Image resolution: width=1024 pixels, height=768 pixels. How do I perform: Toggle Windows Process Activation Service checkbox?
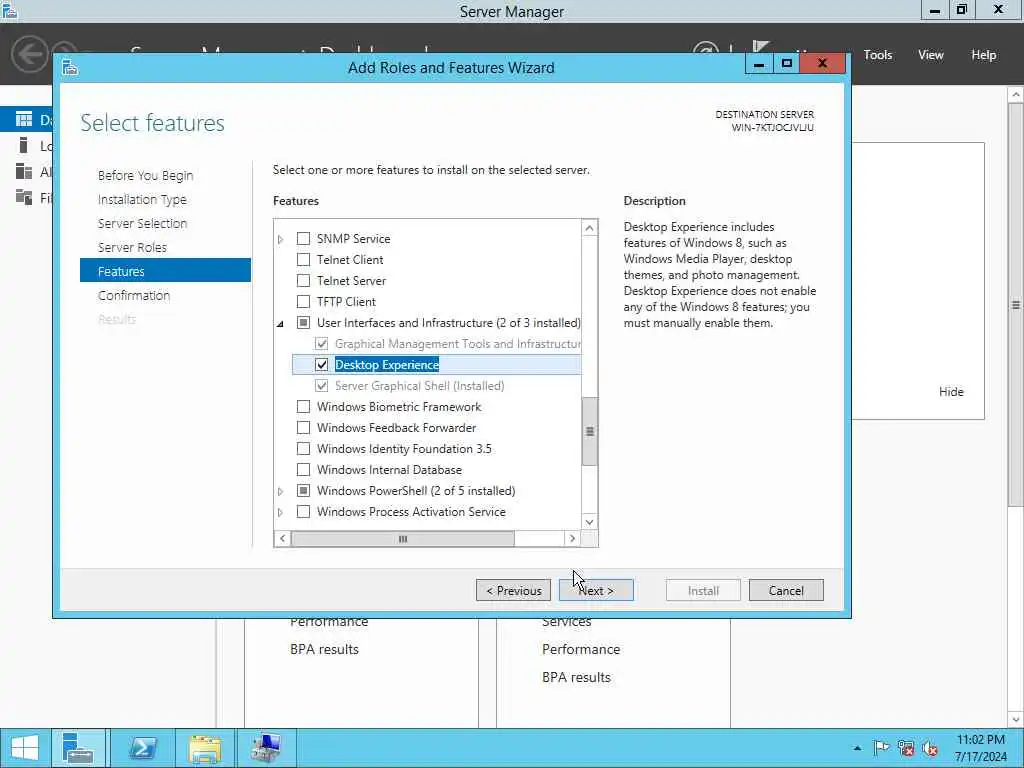coord(303,511)
